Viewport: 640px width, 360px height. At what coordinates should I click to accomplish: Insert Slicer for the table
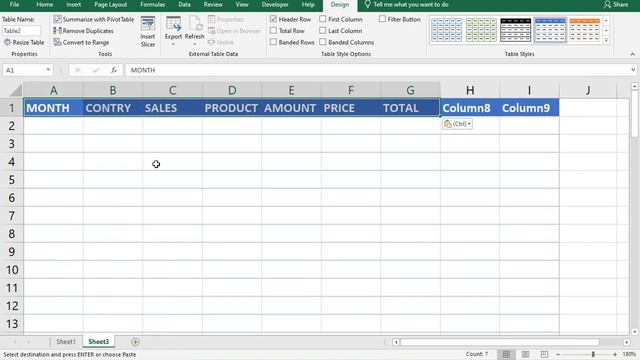pos(148,32)
